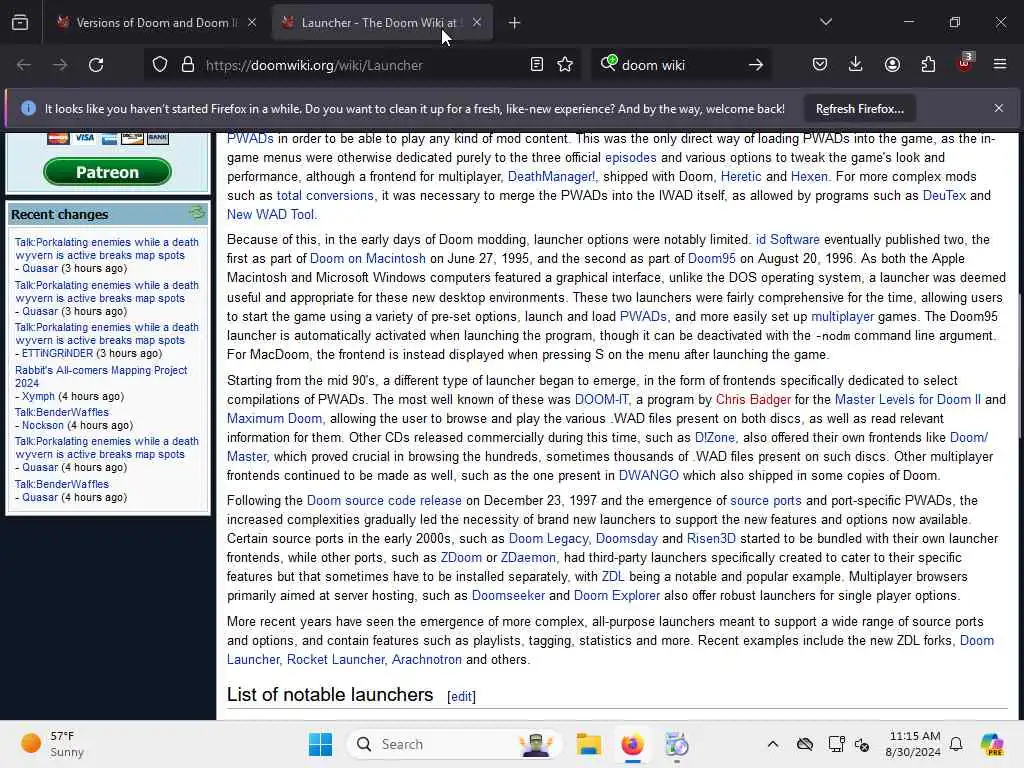Open the D!Zone link
The width and height of the screenshot is (1024, 768).
click(714, 438)
